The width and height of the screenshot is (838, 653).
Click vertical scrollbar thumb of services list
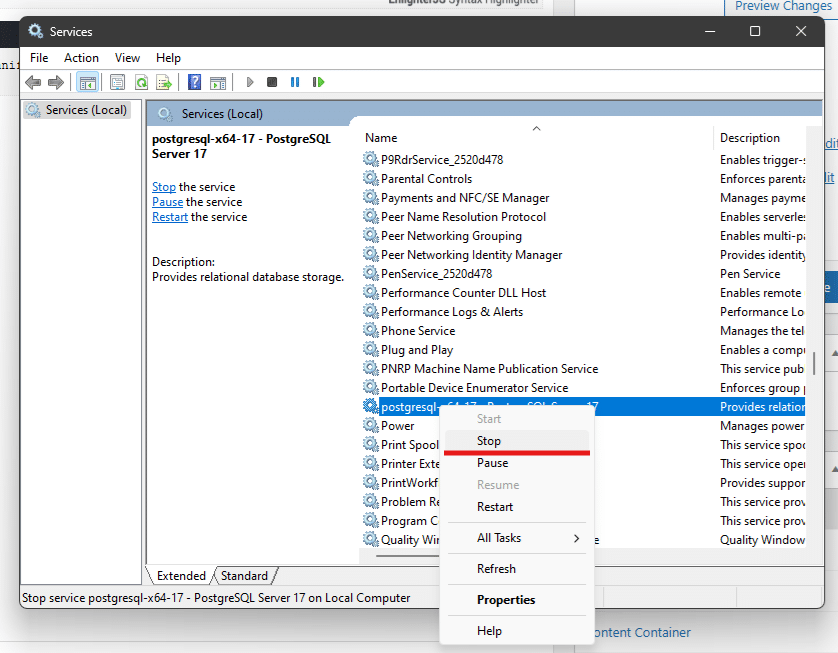coord(814,363)
